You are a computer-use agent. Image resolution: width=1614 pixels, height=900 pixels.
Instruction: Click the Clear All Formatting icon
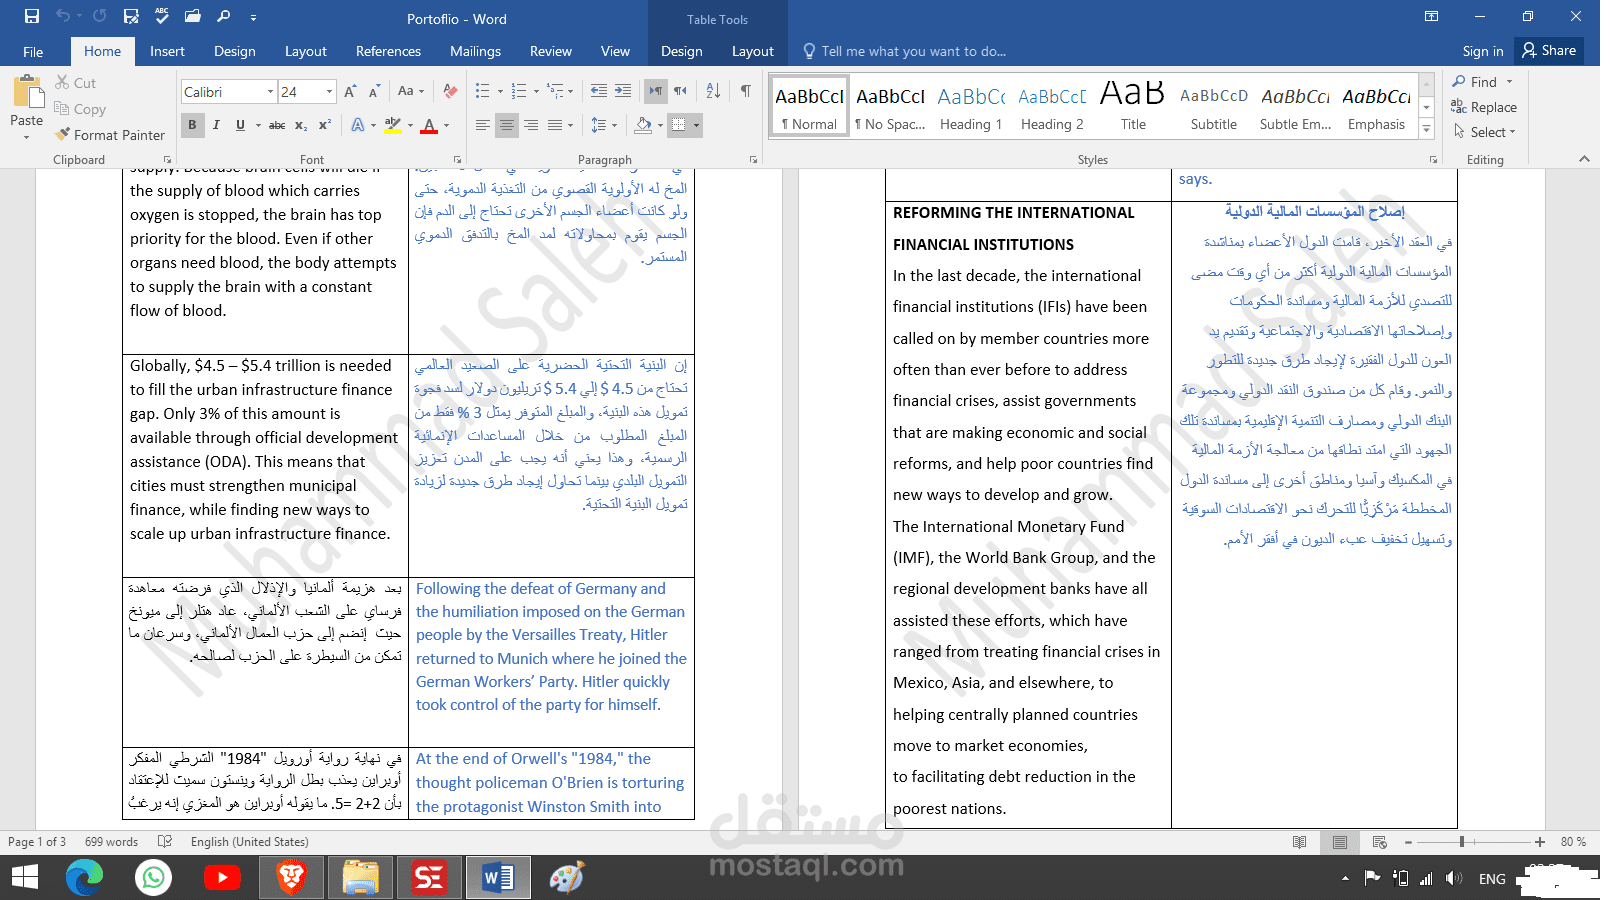point(450,91)
